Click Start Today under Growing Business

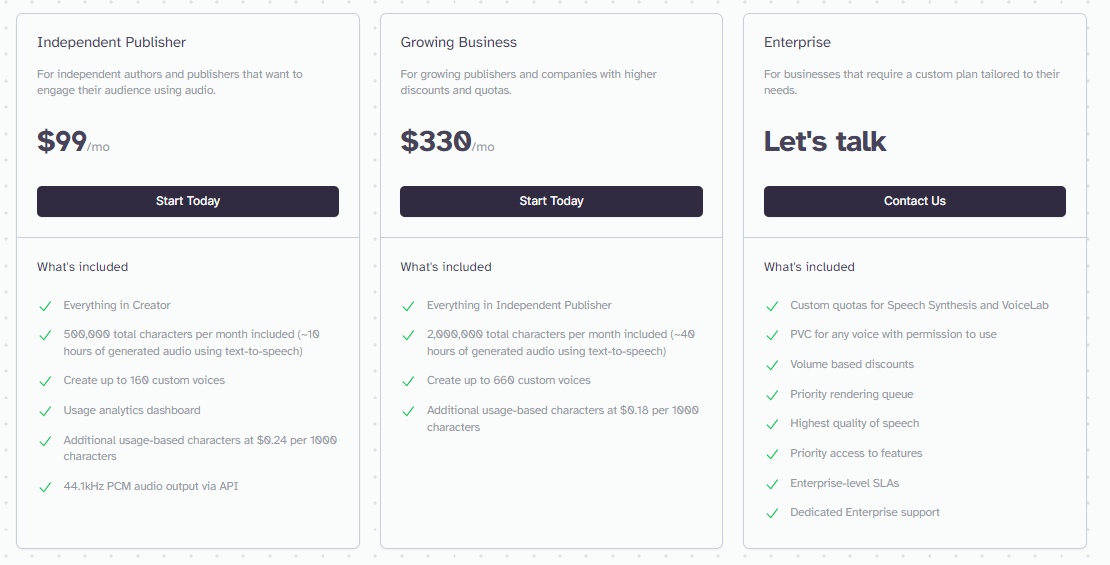551,201
